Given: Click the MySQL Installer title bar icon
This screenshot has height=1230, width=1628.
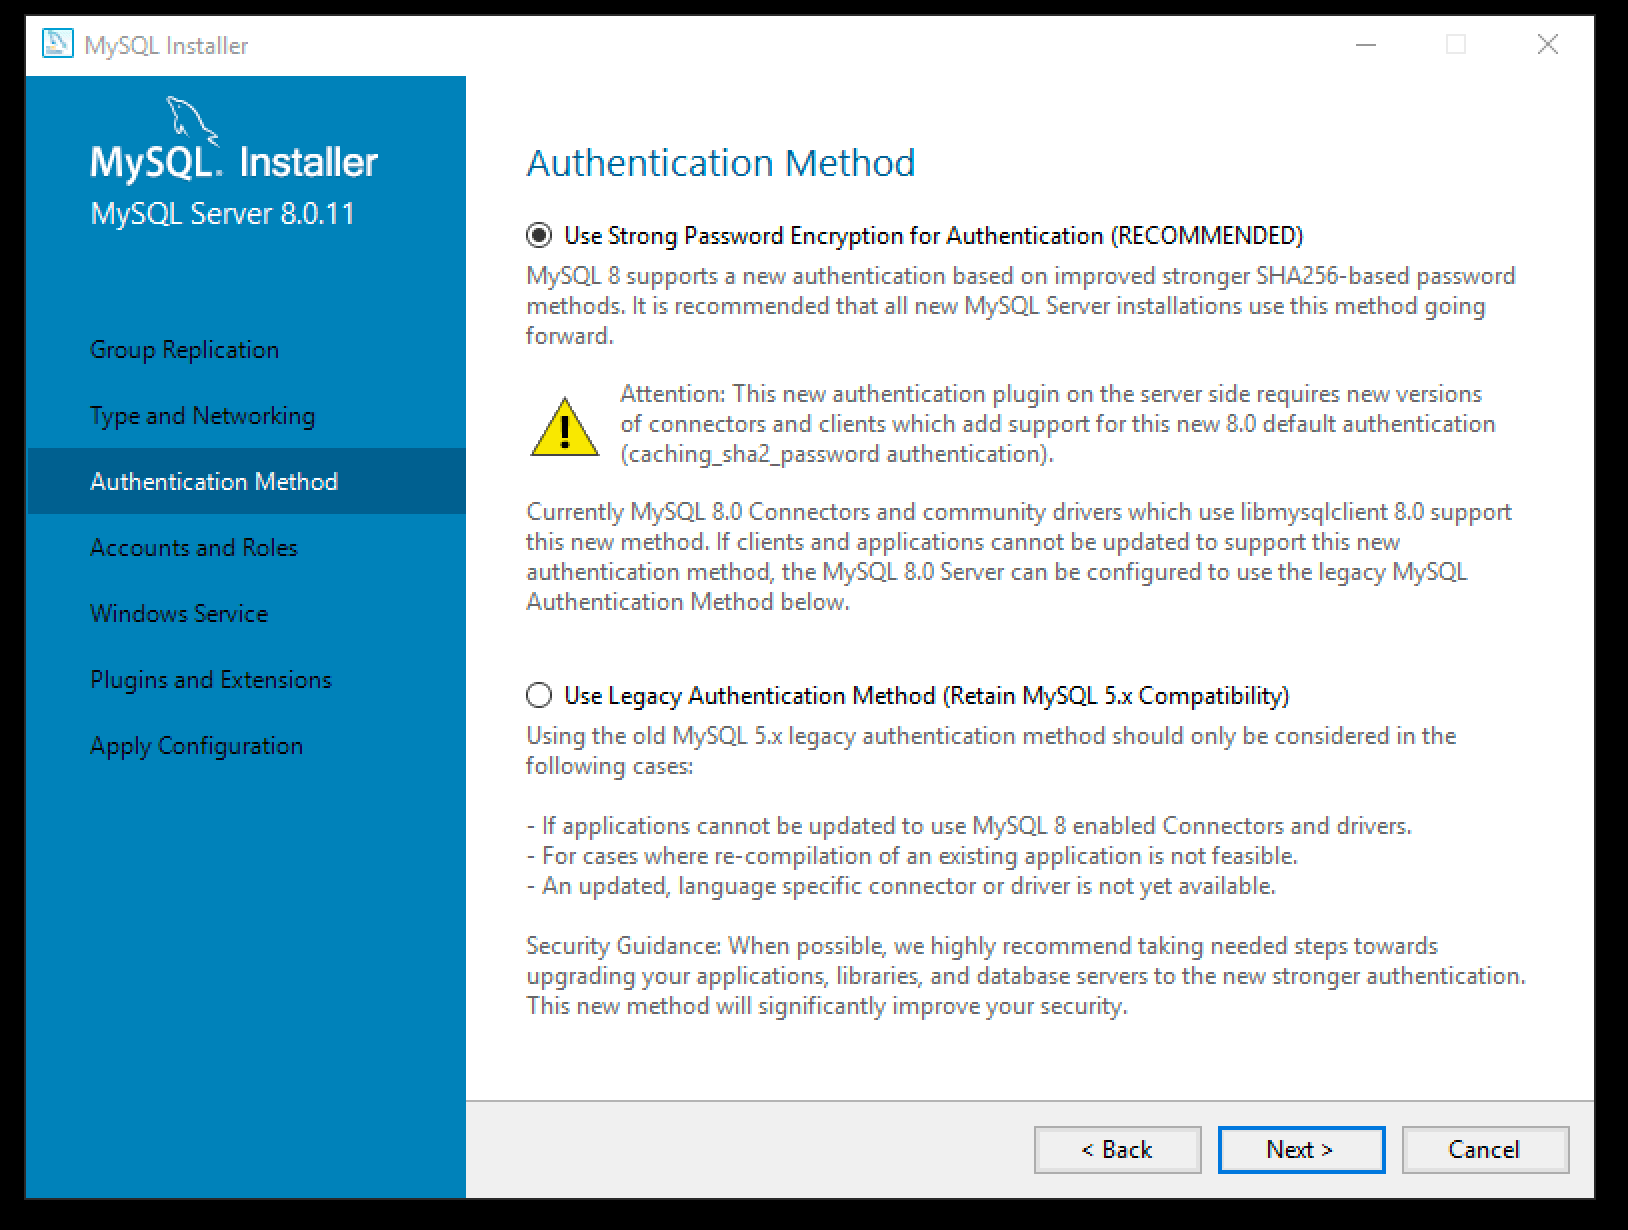Looking at the screenshot, I should pyautogui.click(x=58, y=44).
